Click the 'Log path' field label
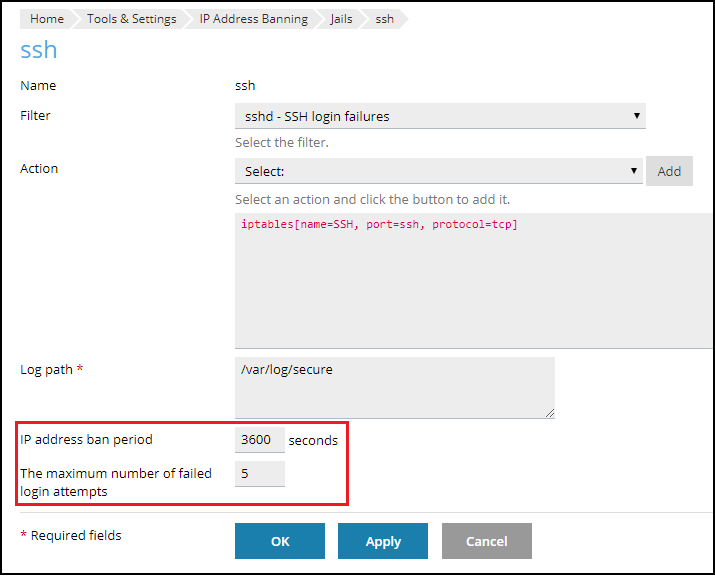This screenshot has height=576, width=715. click(46, 369)
